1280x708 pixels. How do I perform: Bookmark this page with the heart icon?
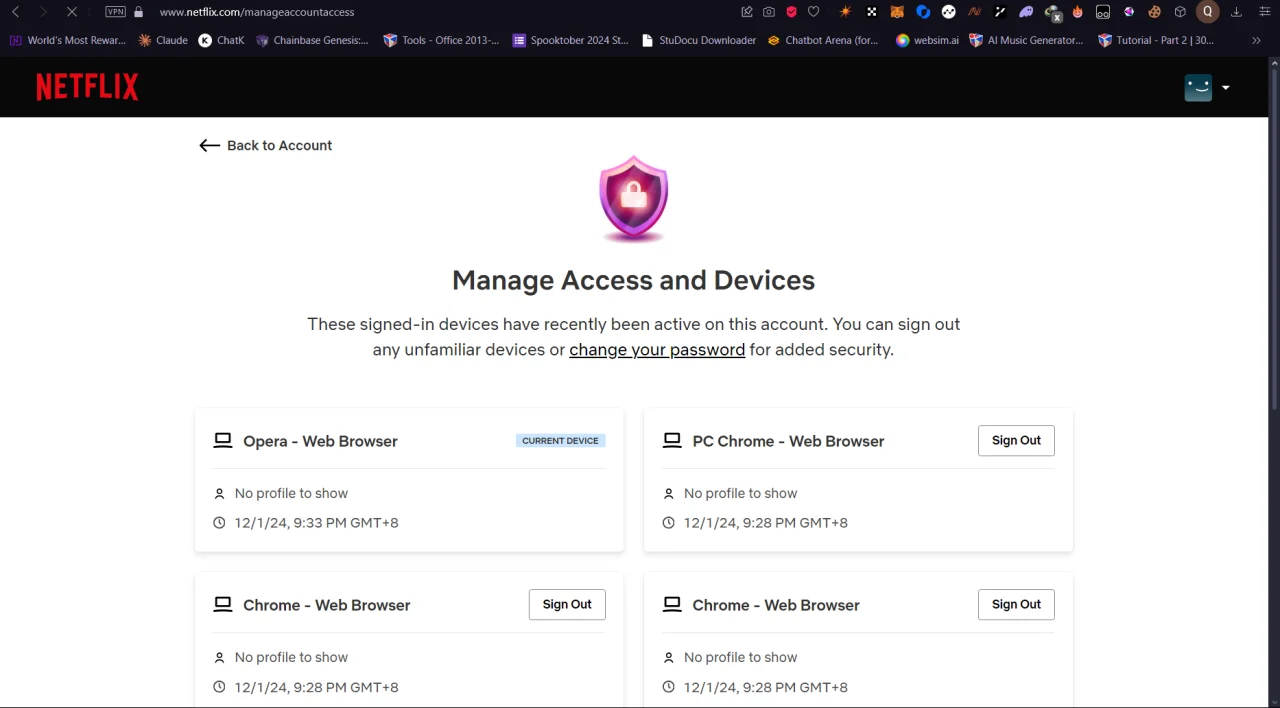coord(813,12)
